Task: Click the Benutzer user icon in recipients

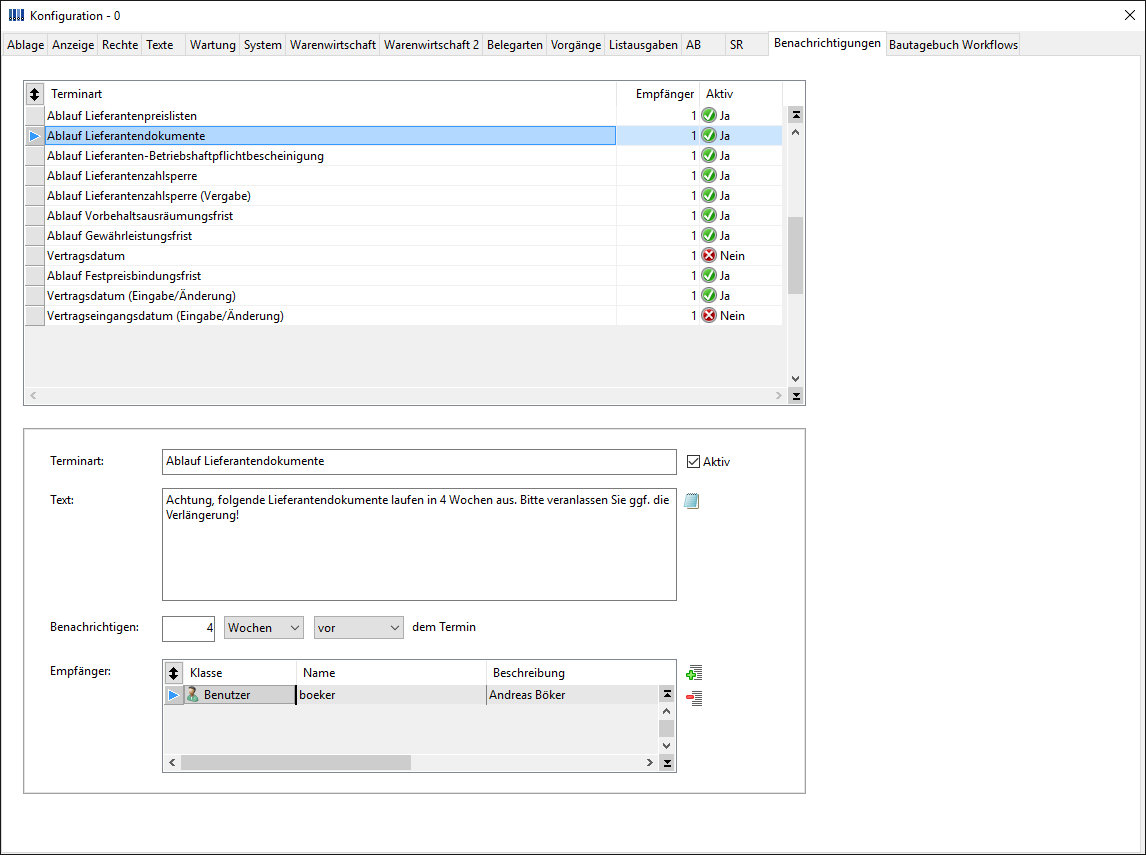Action: pos(193,694)
